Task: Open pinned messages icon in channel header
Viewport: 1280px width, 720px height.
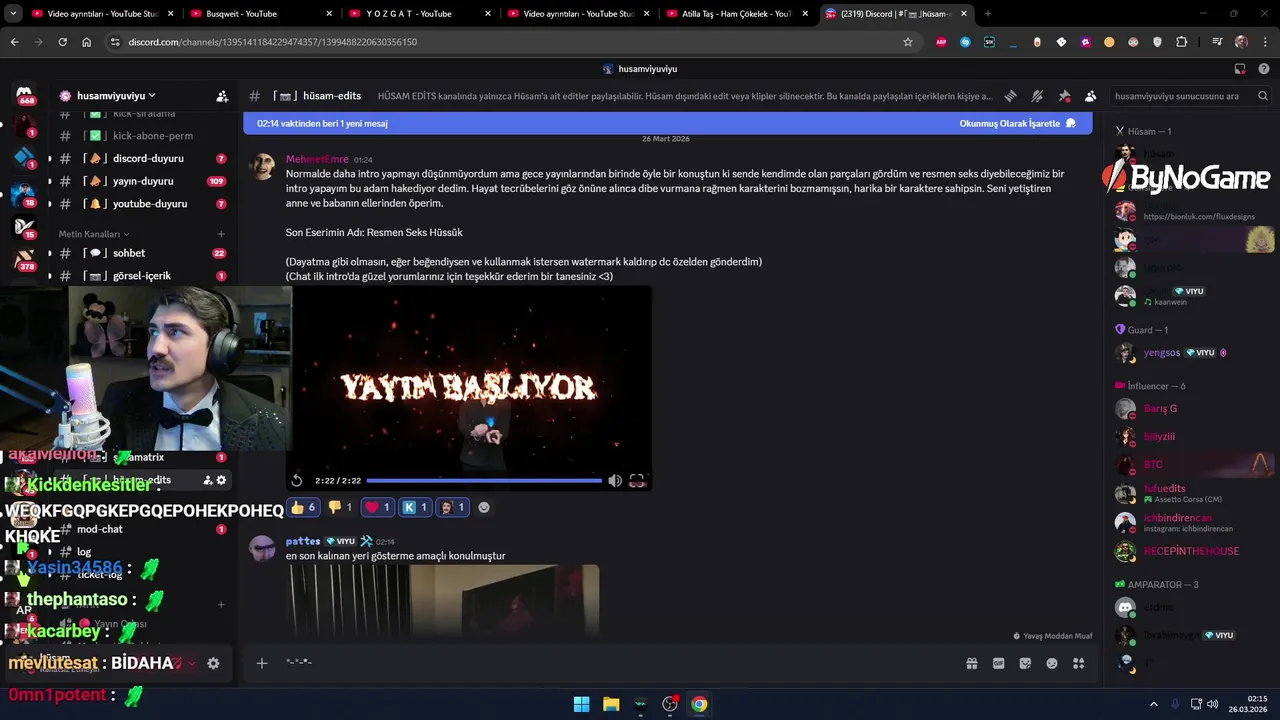Action: coord(1064,96)
